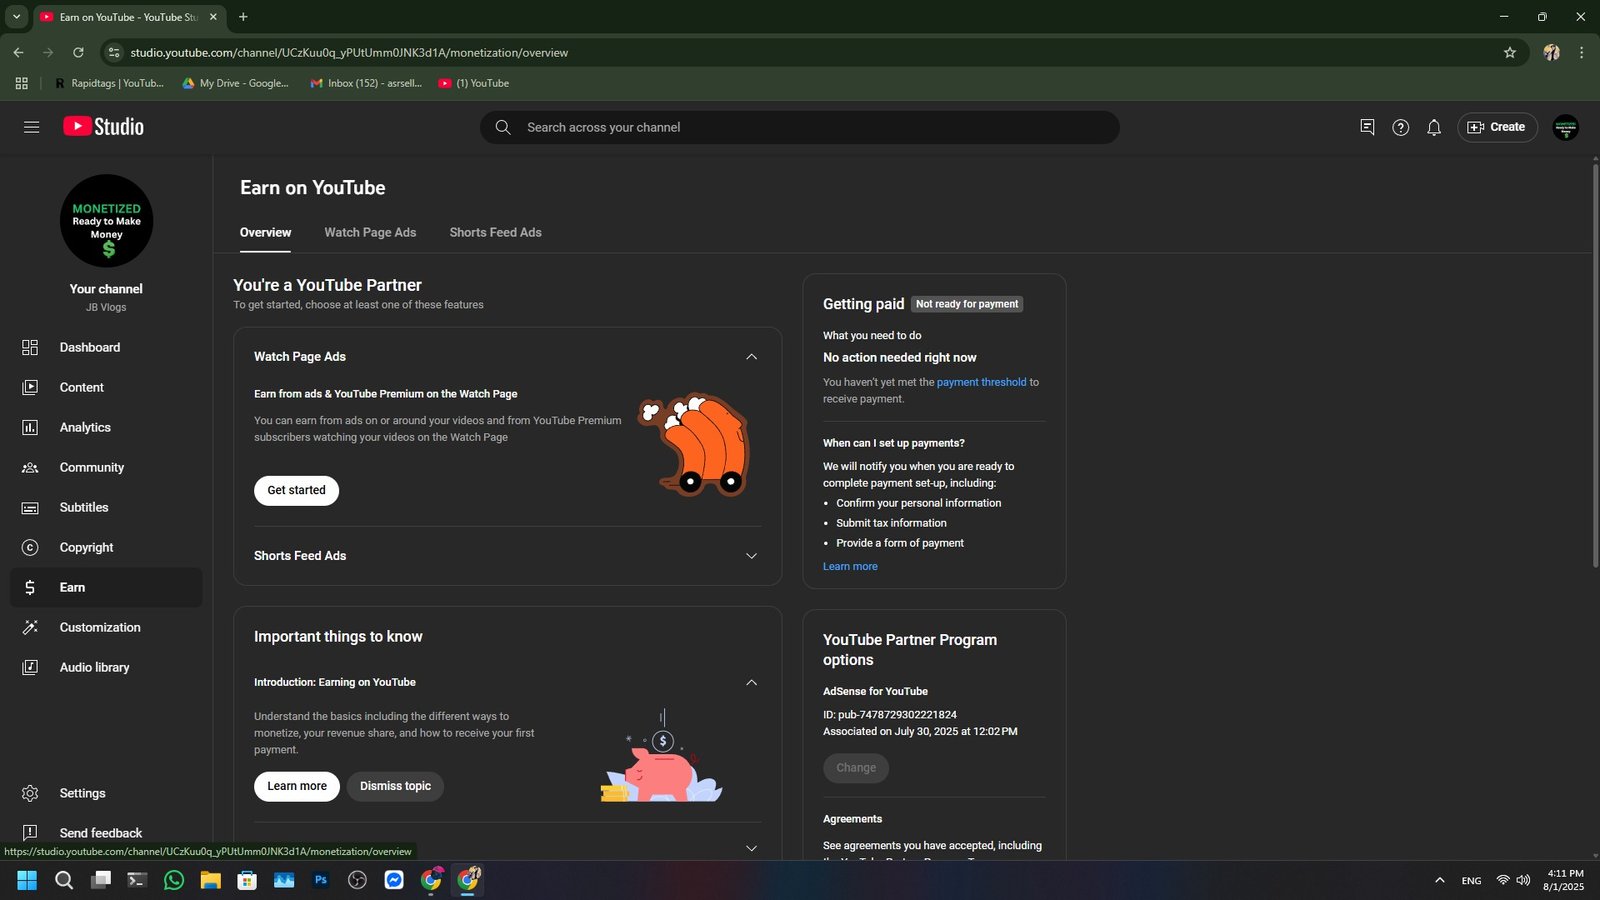Switch to the Overview tab
The image size is (1600, 900).
pos(265,232)
